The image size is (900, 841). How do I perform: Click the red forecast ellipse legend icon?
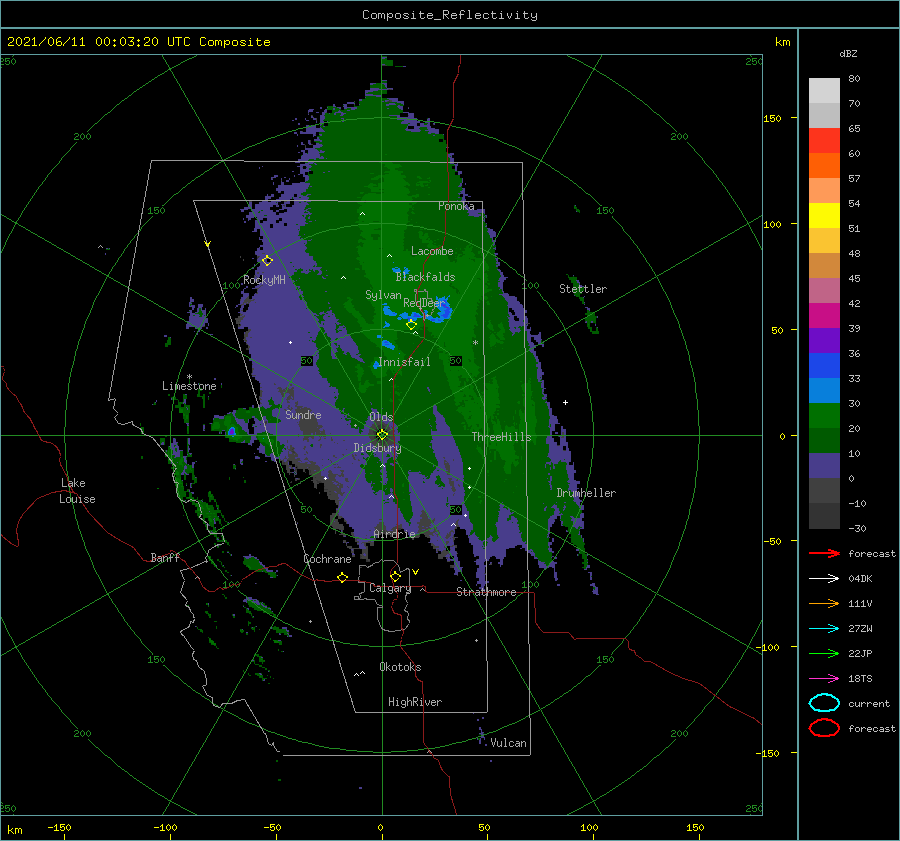pyautogui.click(x=824, y=728)
